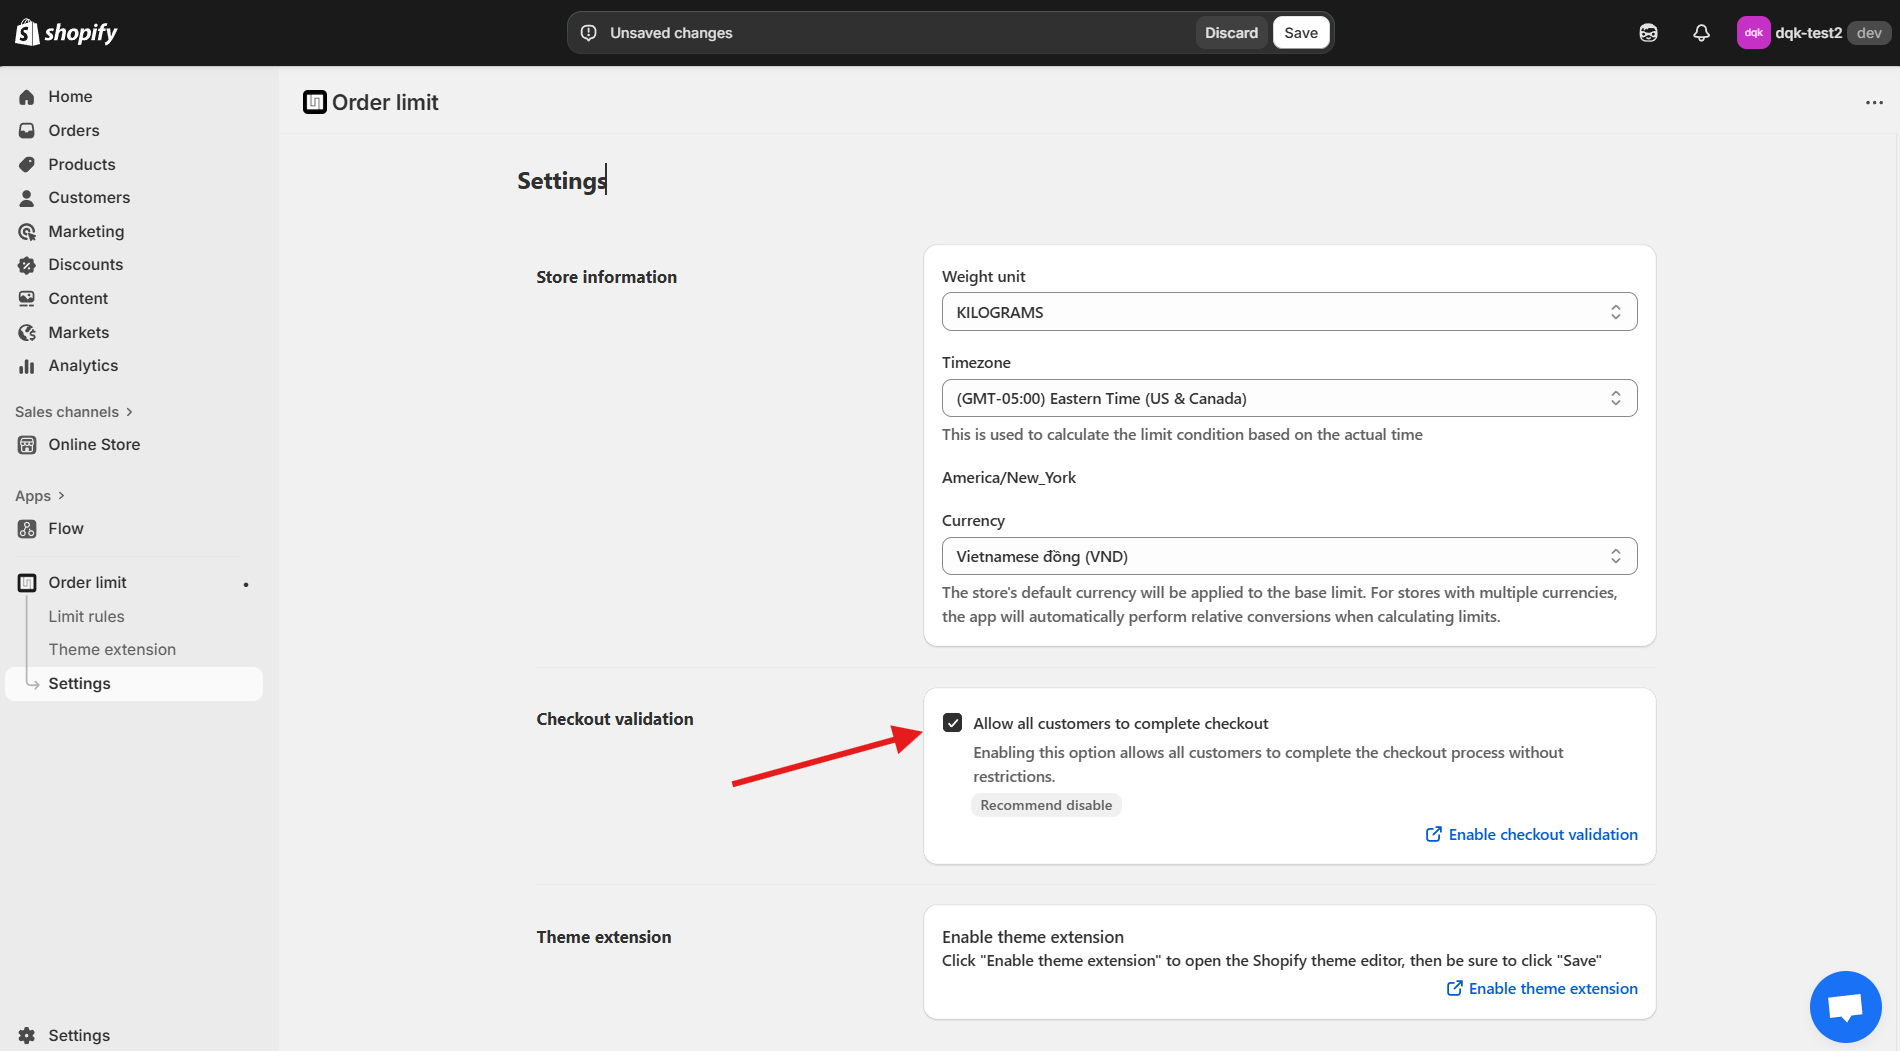The height and width of the screenshot is (1051, 1900).
Task: Open the notifications bell
Action: [x=1701, y=33]
